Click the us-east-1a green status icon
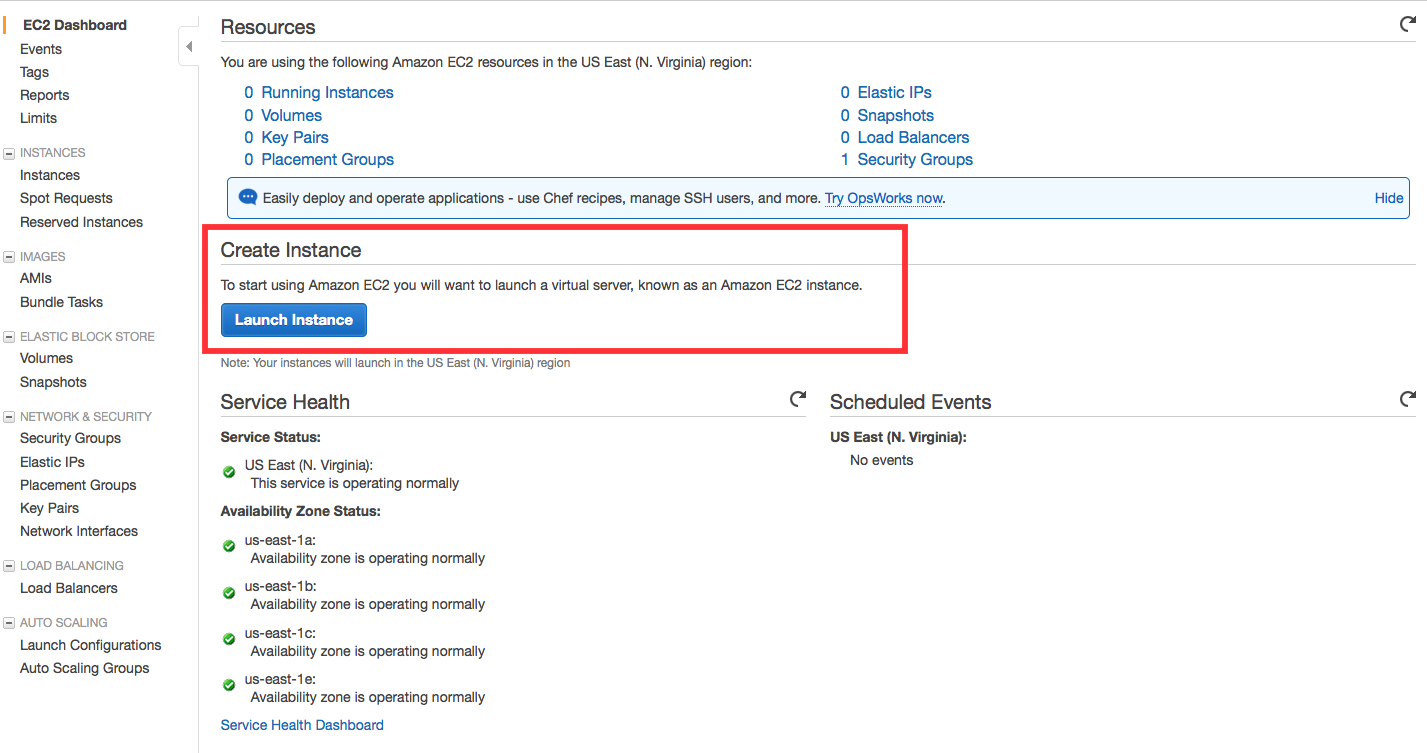Image resolution: width=1427 pixels, height=753 pixels. click(229, 546)
